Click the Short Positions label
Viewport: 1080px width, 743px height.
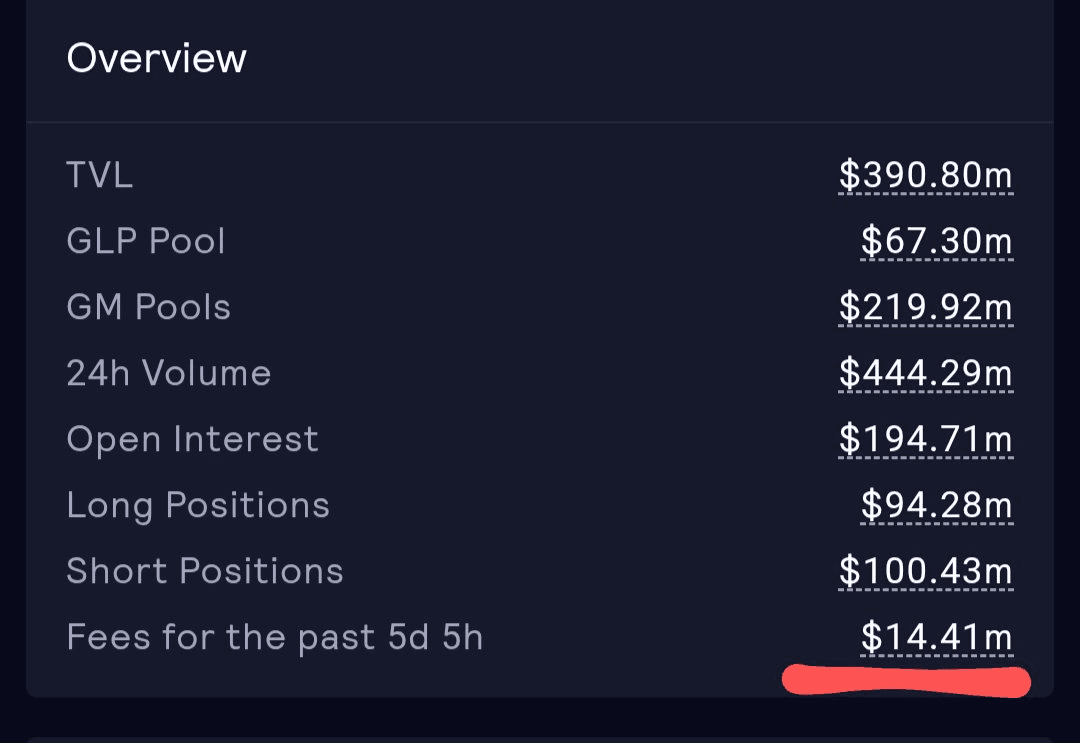point(205,572)
